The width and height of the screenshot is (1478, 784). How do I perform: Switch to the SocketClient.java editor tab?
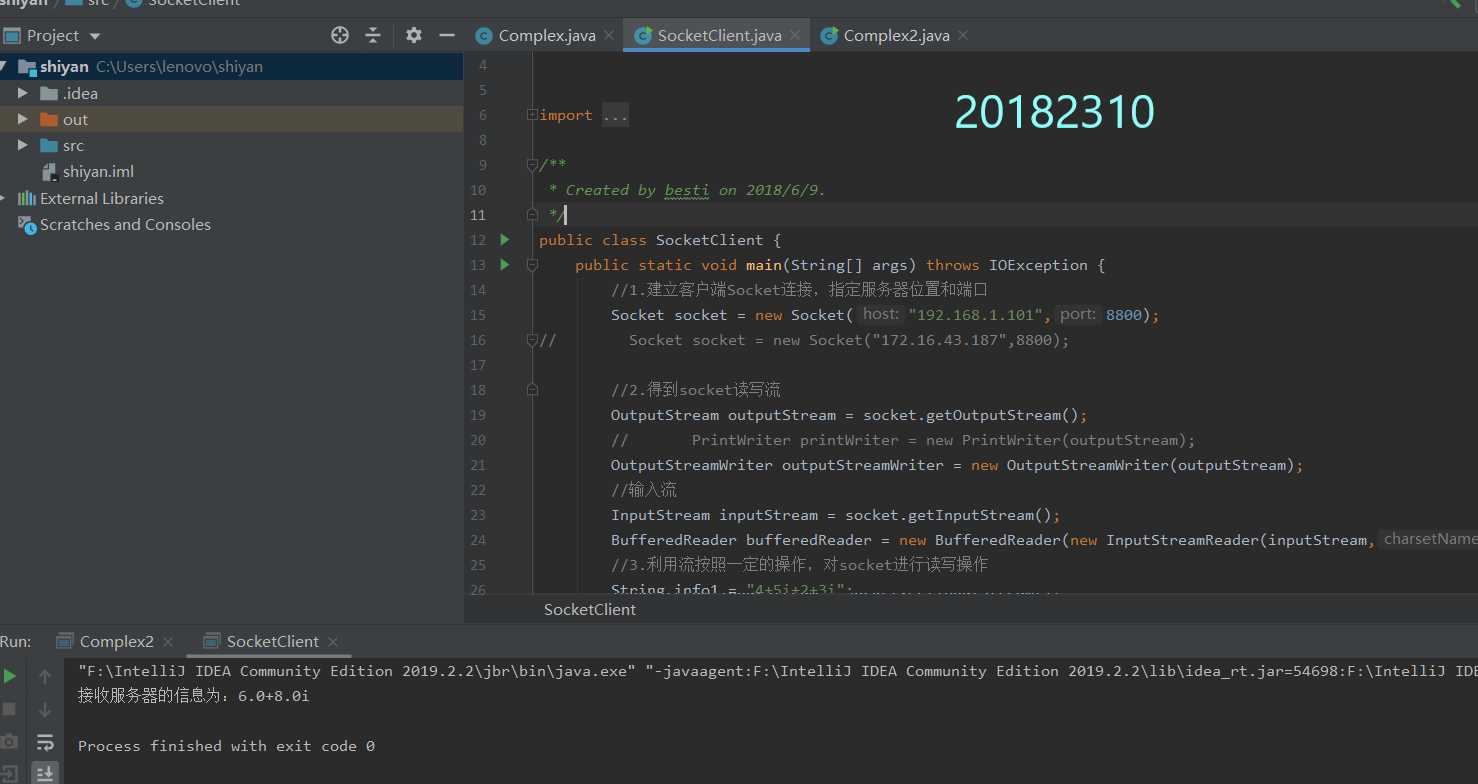point(719,35)
